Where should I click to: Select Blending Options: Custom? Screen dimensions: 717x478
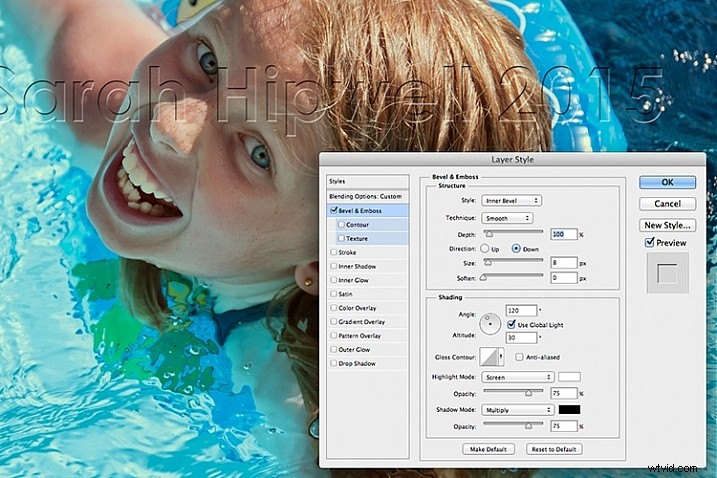(368, 196)
